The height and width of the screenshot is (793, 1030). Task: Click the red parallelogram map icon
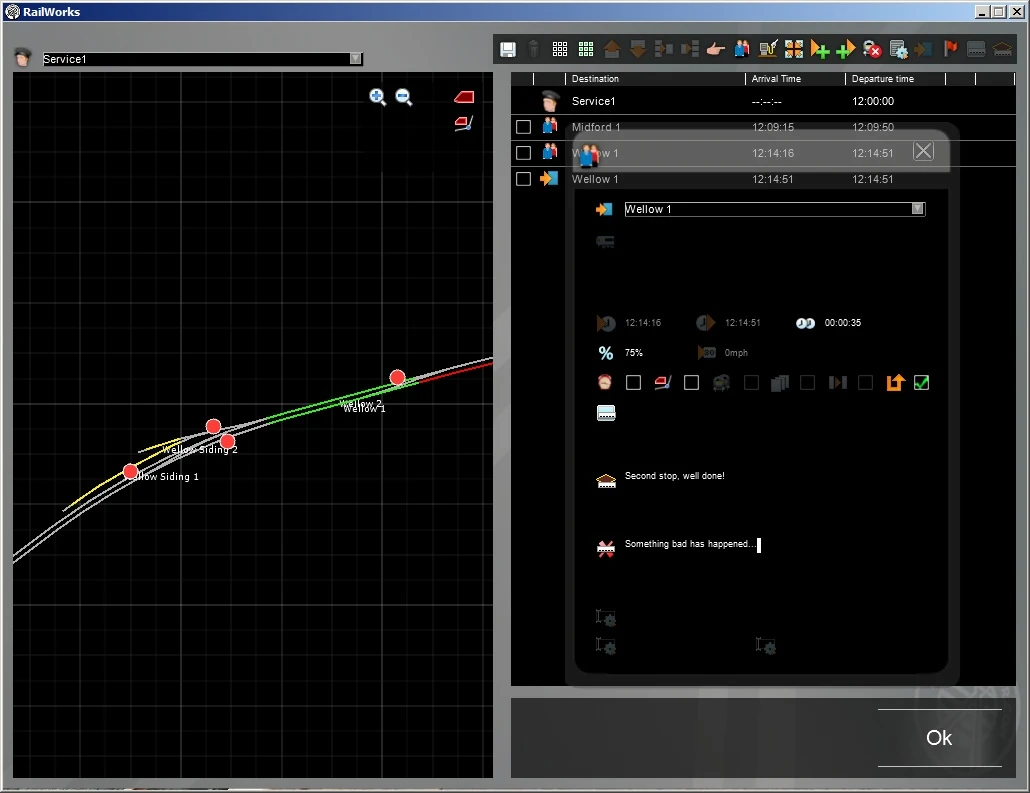pyautogui.click(x=464, y=97)
